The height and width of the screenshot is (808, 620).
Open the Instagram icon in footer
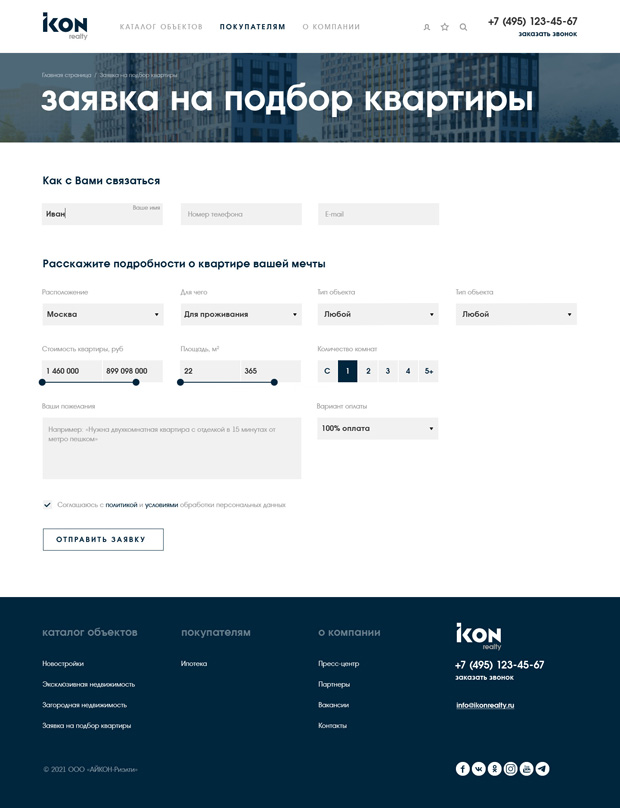click(510, 769)
